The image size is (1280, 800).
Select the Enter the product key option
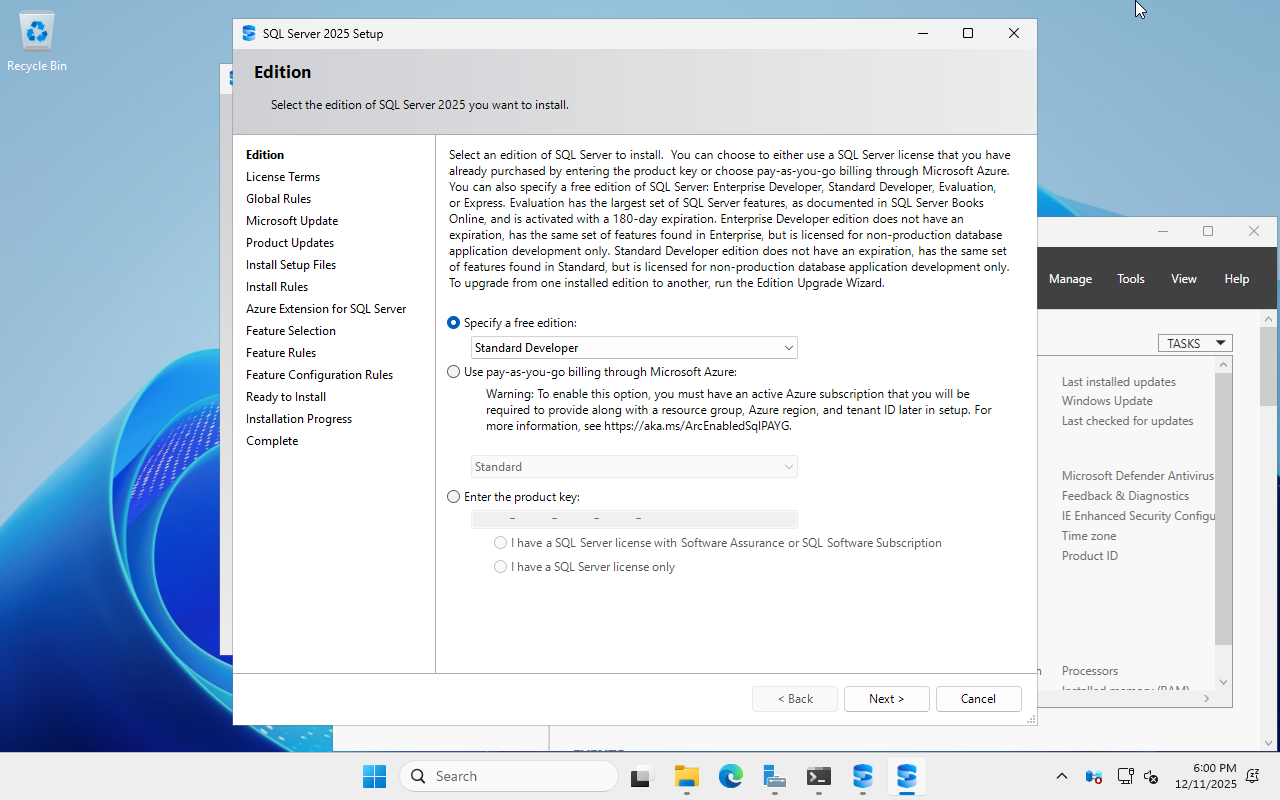coord(453,496)
